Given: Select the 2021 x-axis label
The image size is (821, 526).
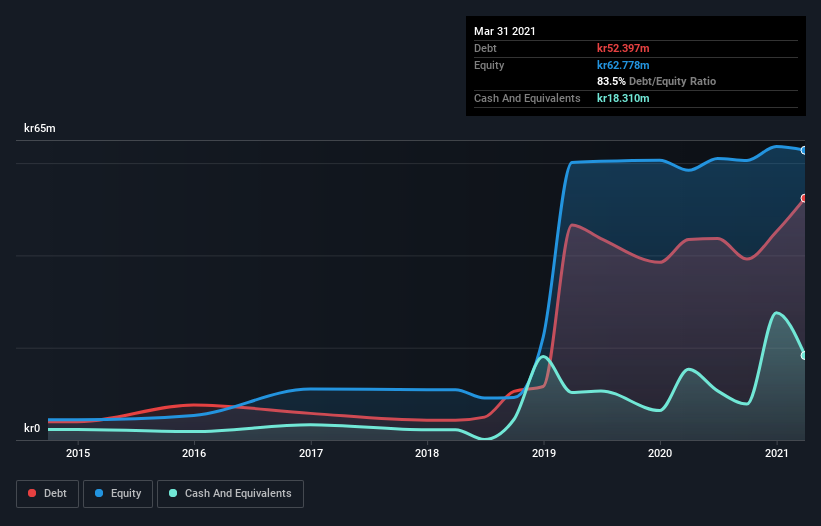Looking at the screenshot, I should 777,453.
